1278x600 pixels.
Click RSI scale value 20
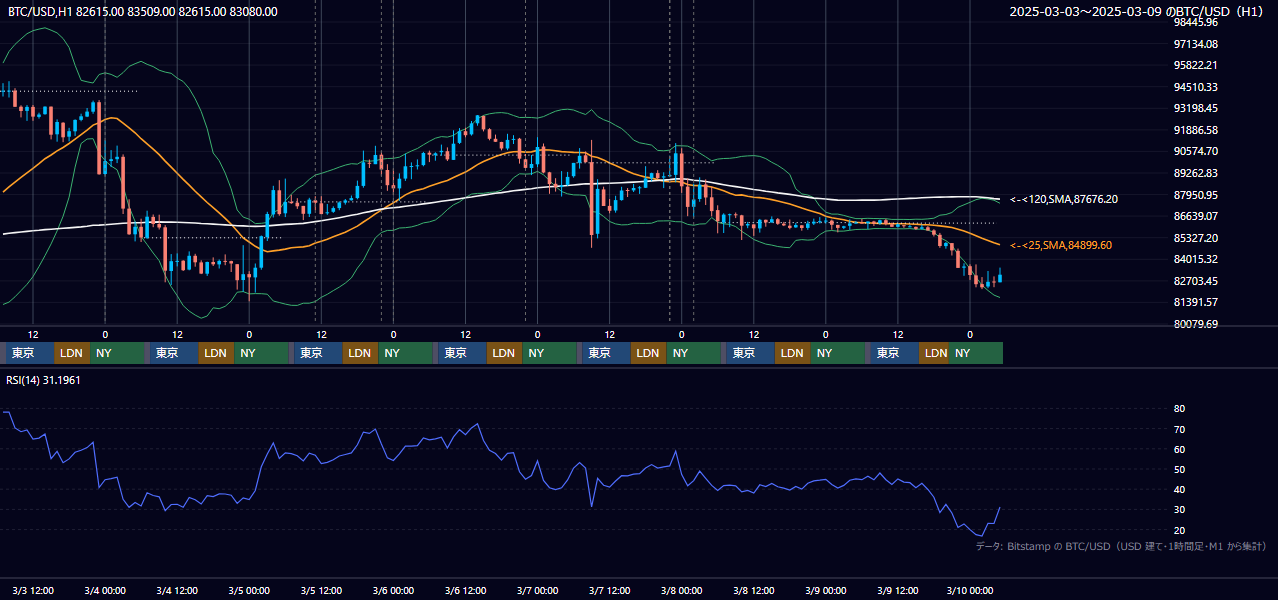click(1179, 530)
